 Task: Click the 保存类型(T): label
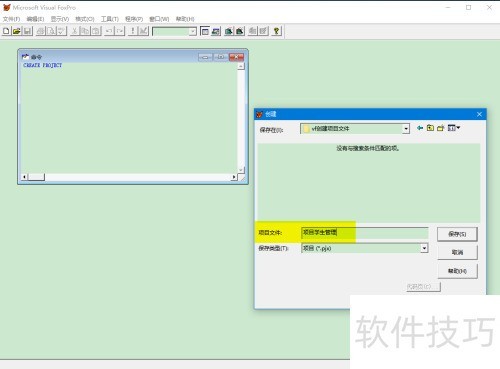point(273,248)
